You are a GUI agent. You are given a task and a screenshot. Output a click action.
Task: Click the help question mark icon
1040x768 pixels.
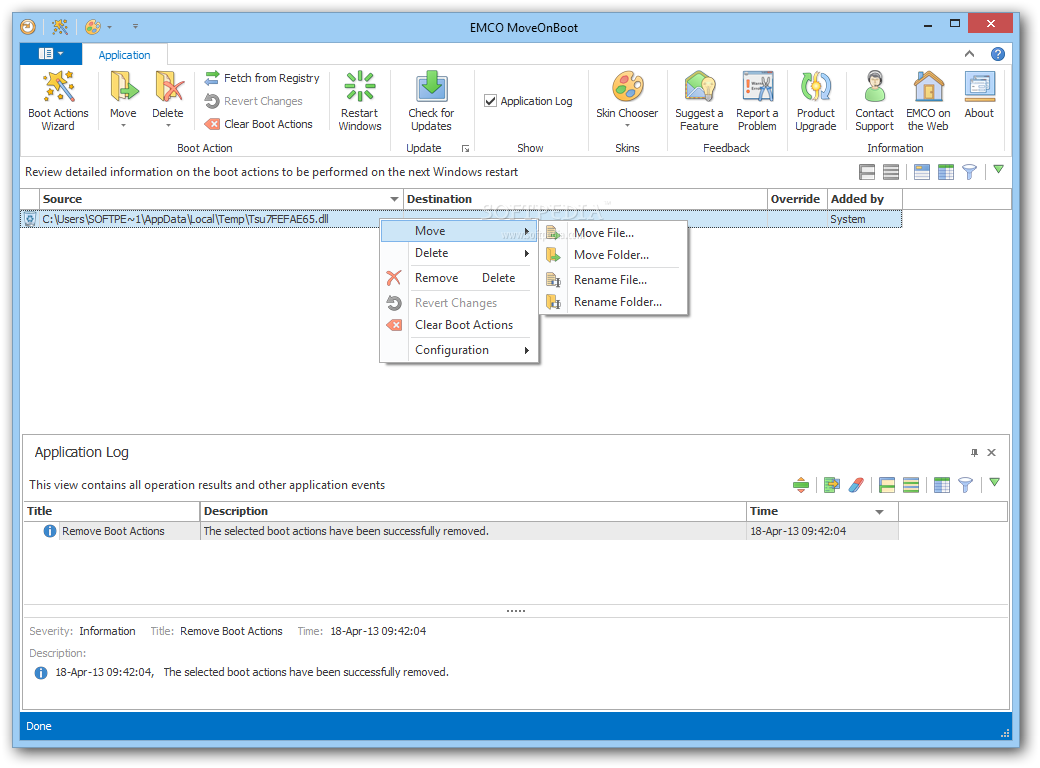[x=997, y=54]
